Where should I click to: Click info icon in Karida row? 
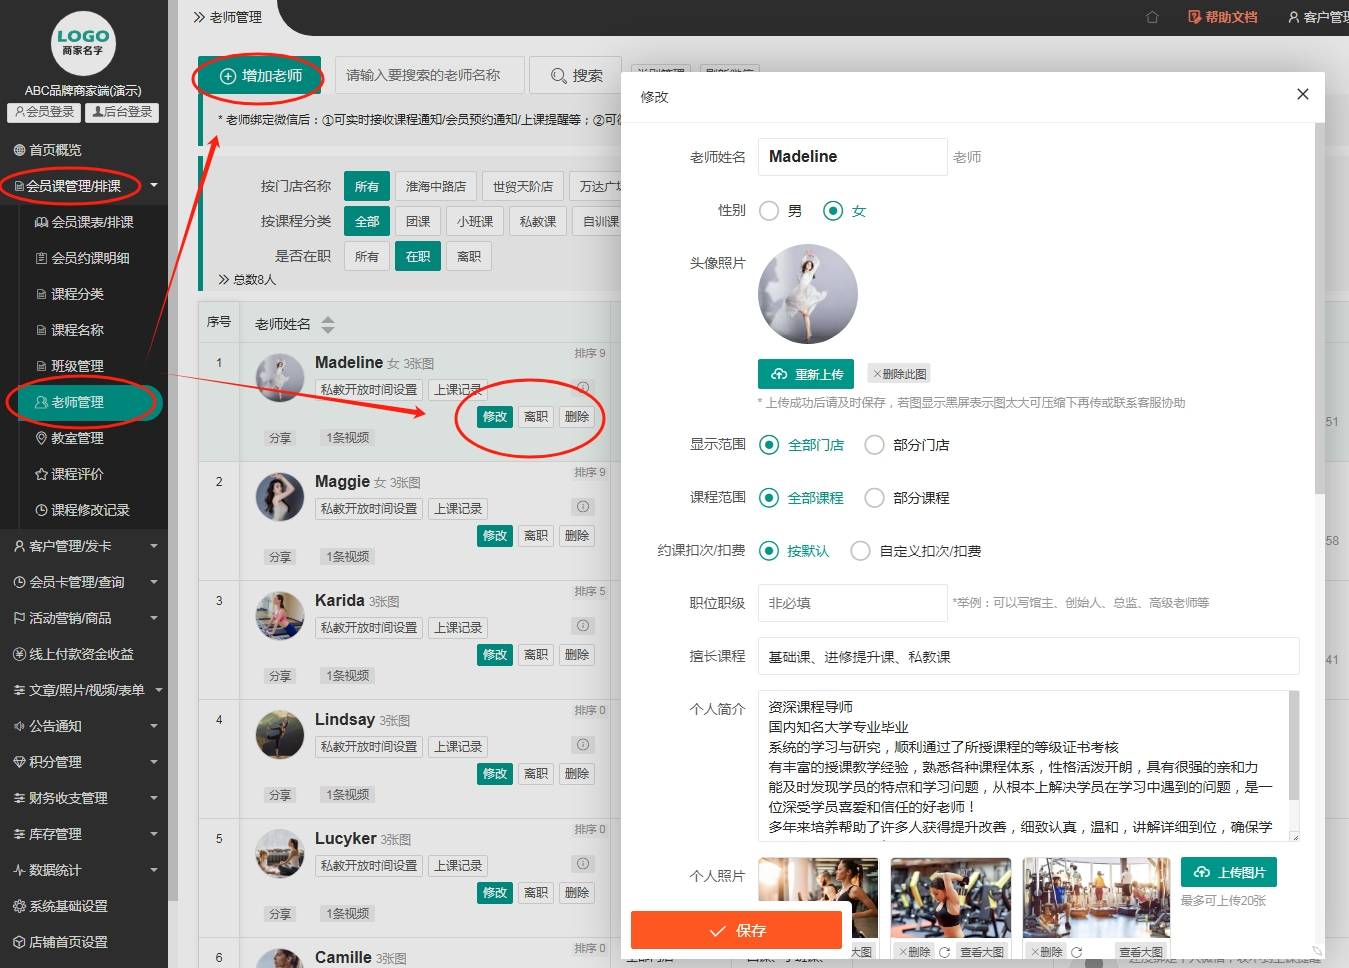583,625
